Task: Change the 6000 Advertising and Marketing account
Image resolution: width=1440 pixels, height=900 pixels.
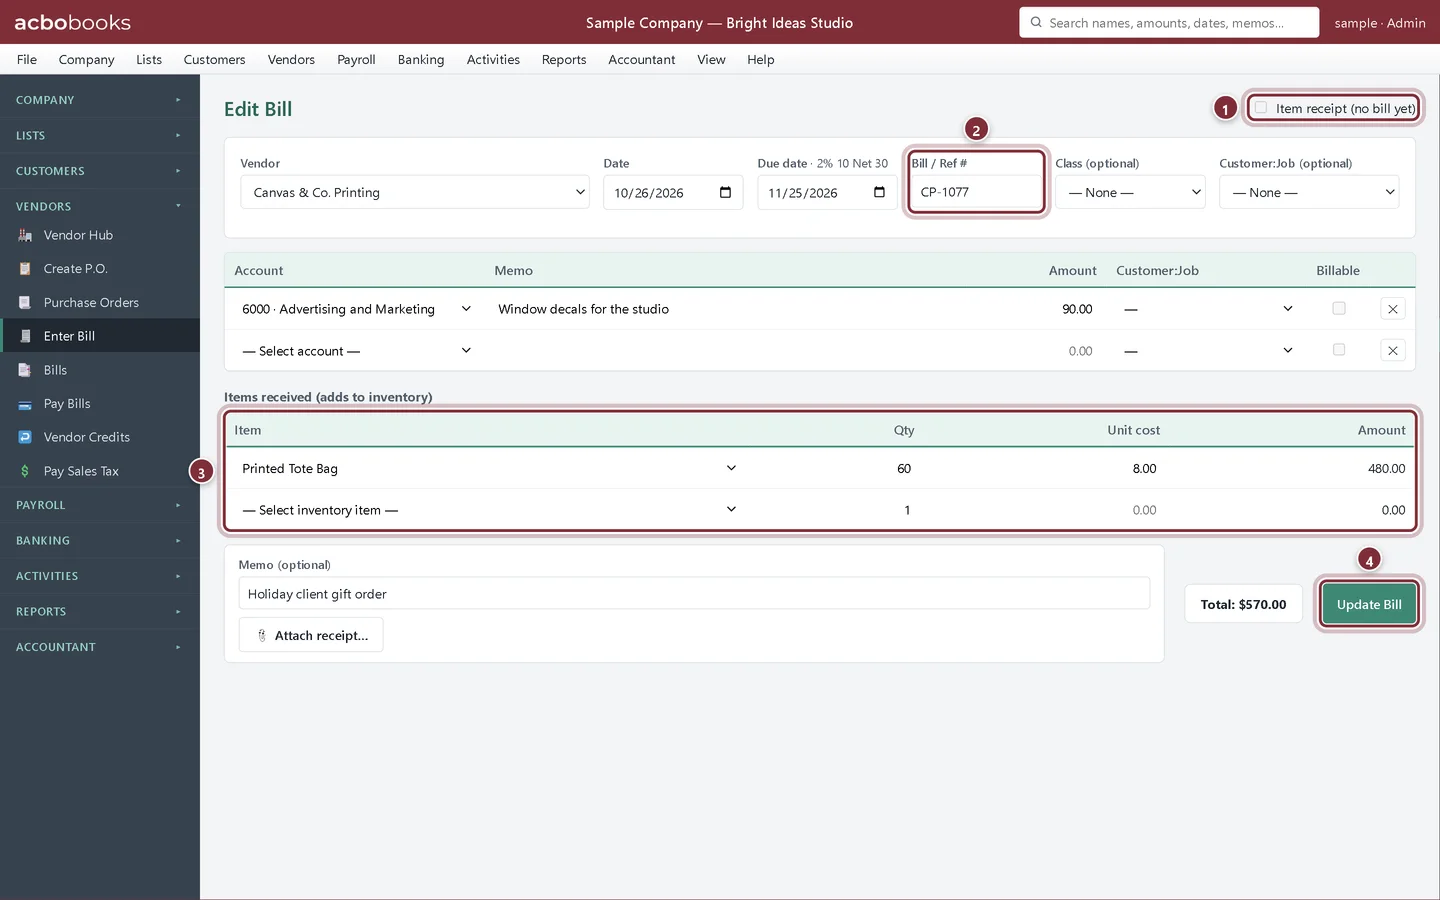Action: pos(356,309)
